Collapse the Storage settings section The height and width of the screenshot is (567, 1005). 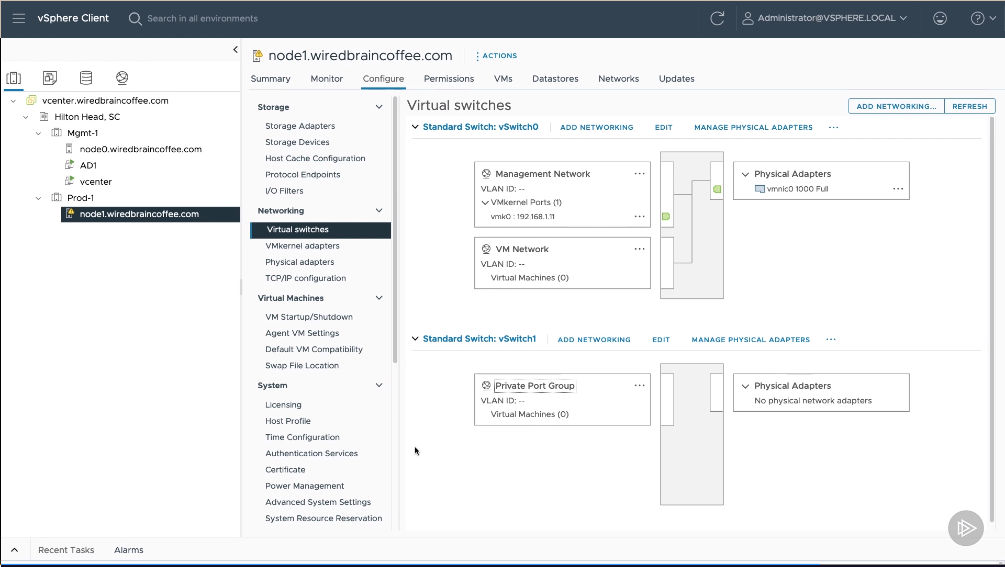pyautogui.click(x=378, y=107)
